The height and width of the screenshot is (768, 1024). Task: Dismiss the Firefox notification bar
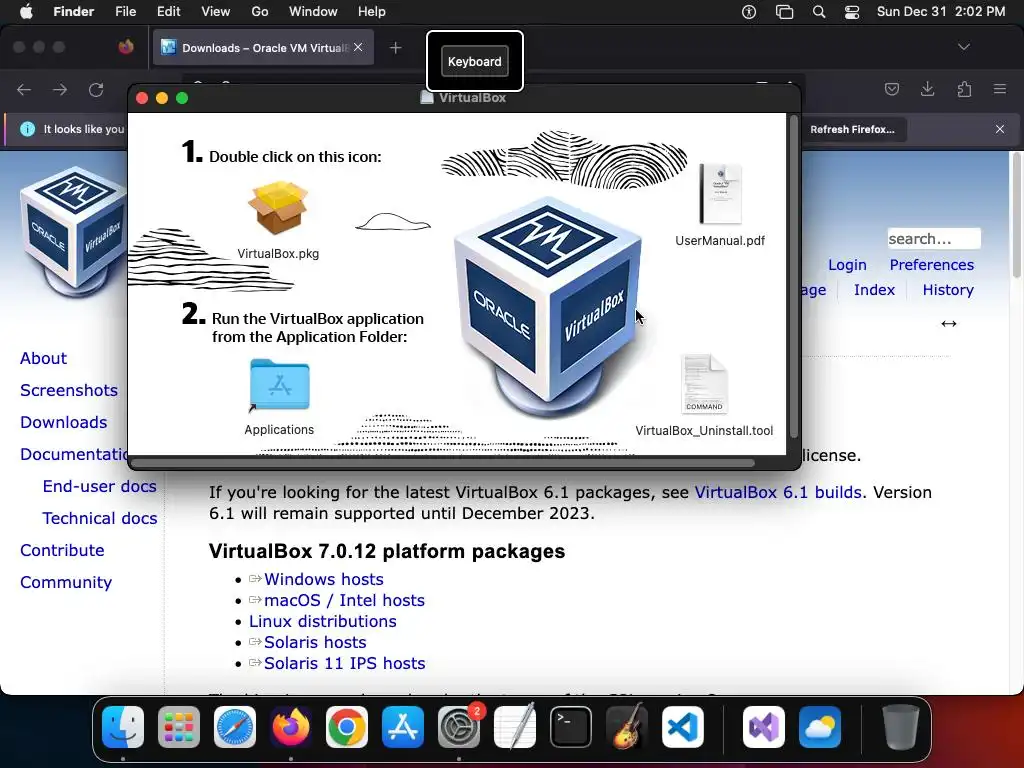click(x=1000, y=129)
